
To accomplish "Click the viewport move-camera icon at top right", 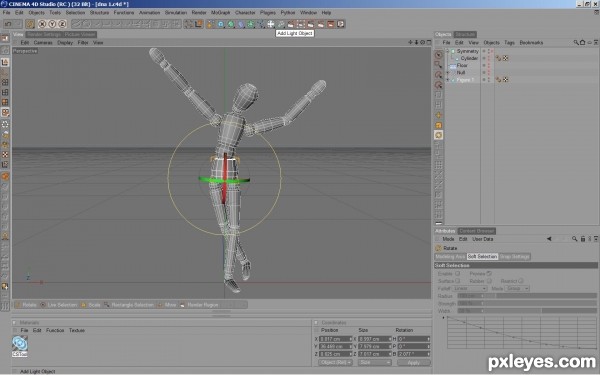I will coord(410,42).
